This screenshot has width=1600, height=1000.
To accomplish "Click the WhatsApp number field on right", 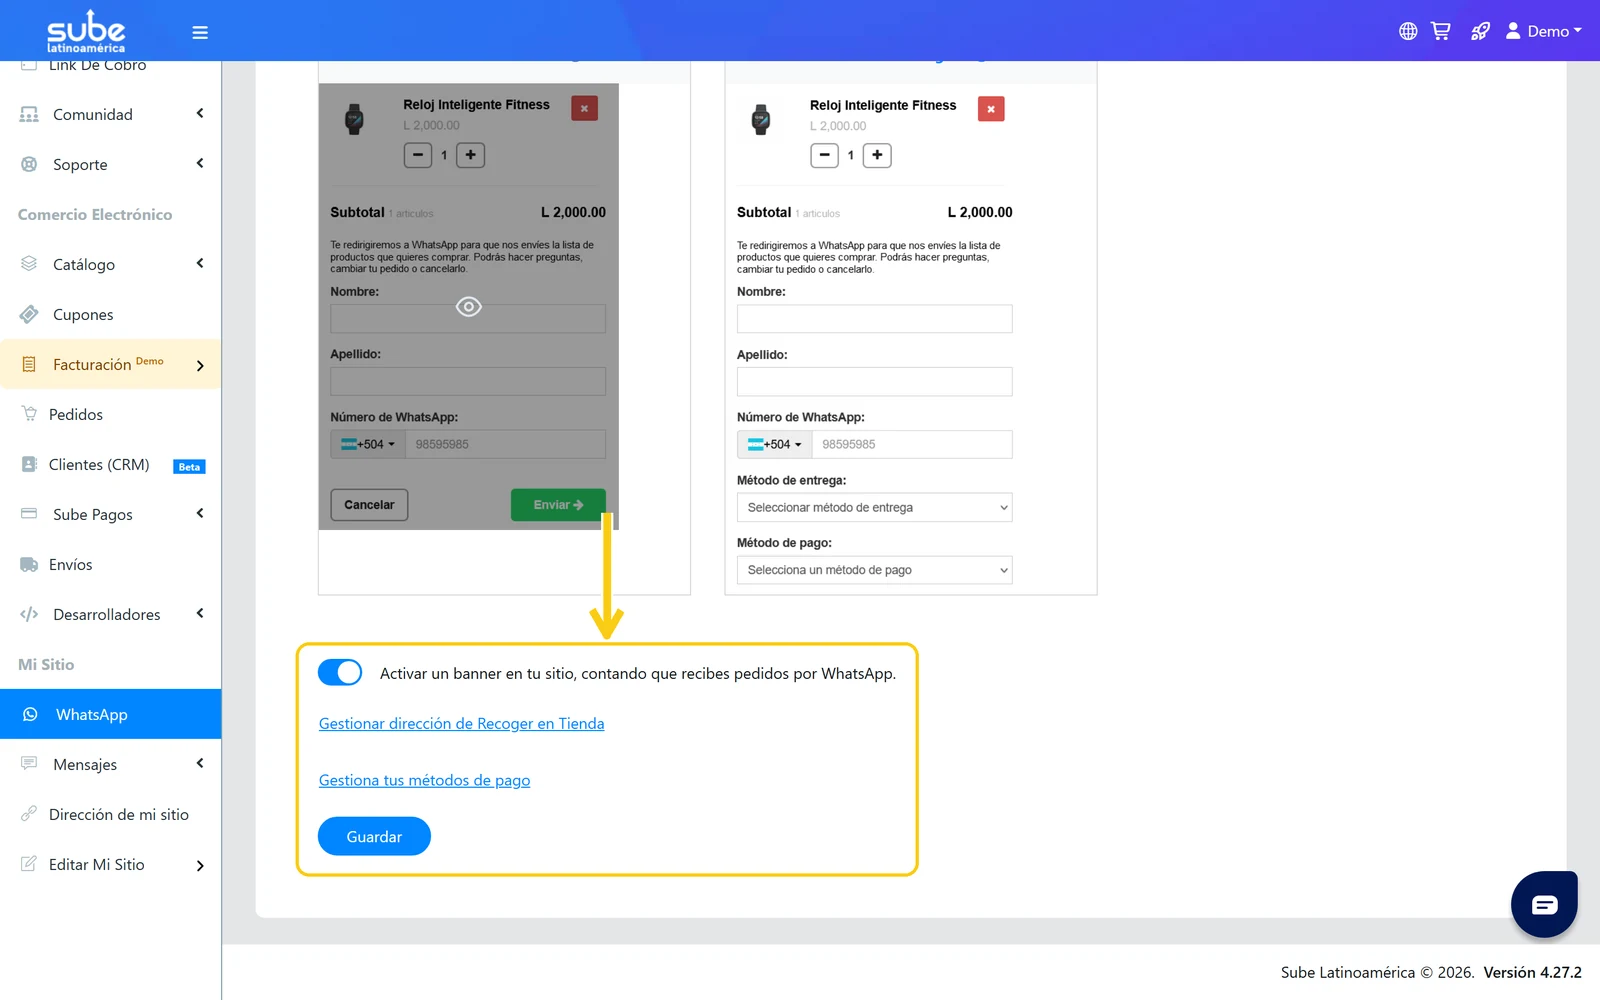I will point(912,444).
